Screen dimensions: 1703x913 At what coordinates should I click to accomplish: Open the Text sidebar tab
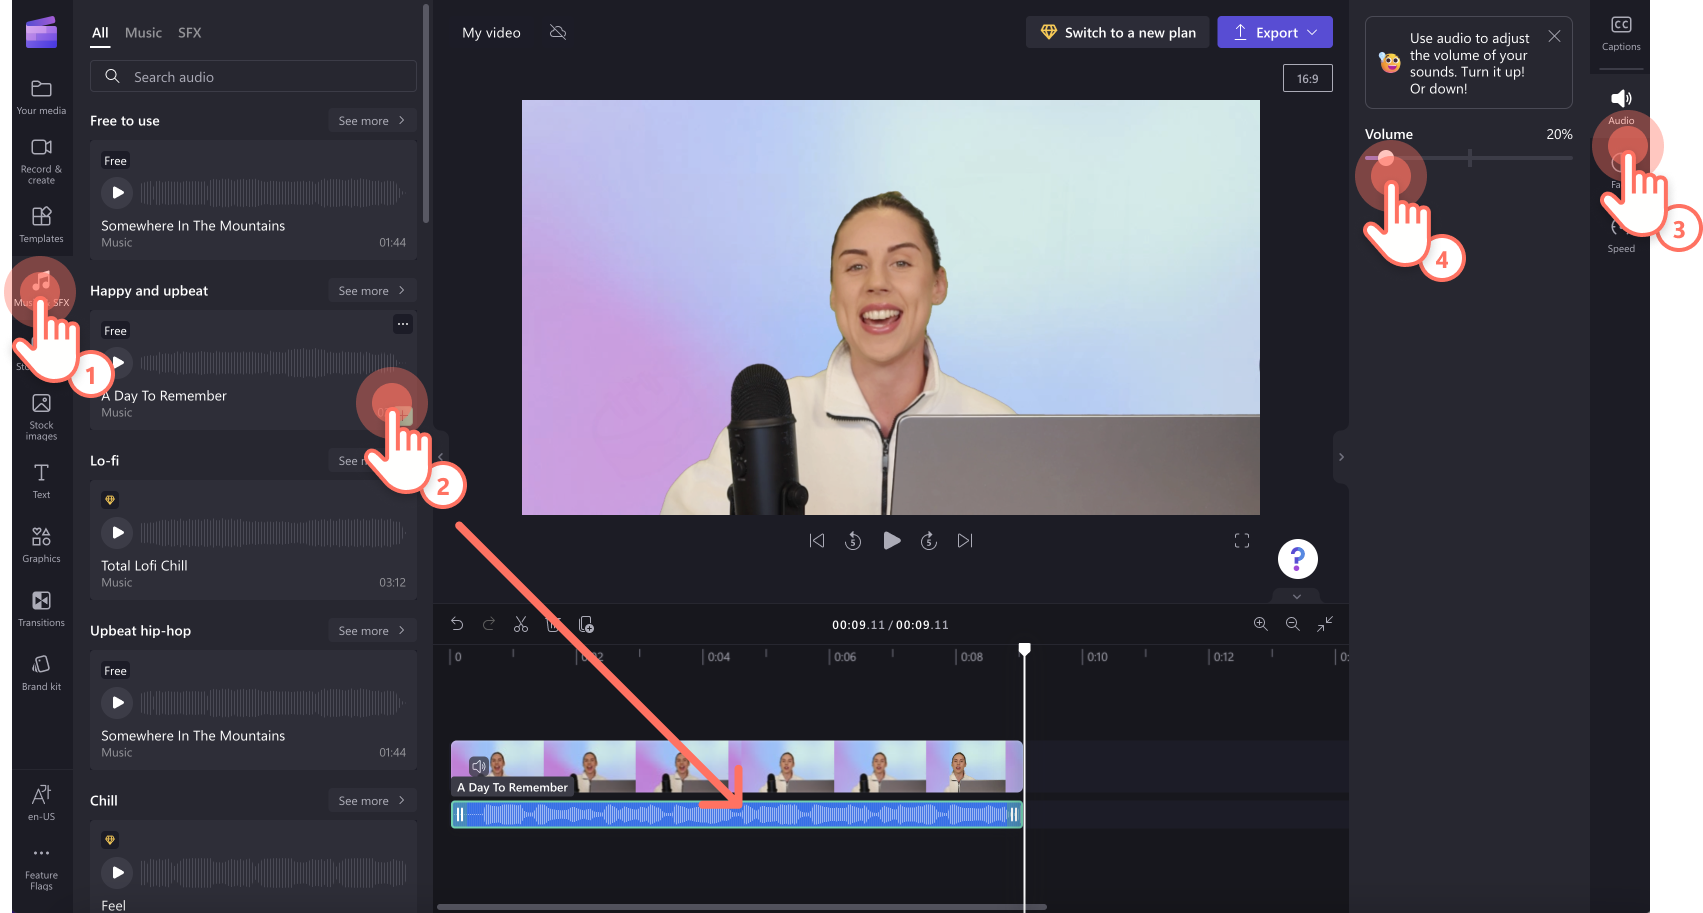[41, 481]
